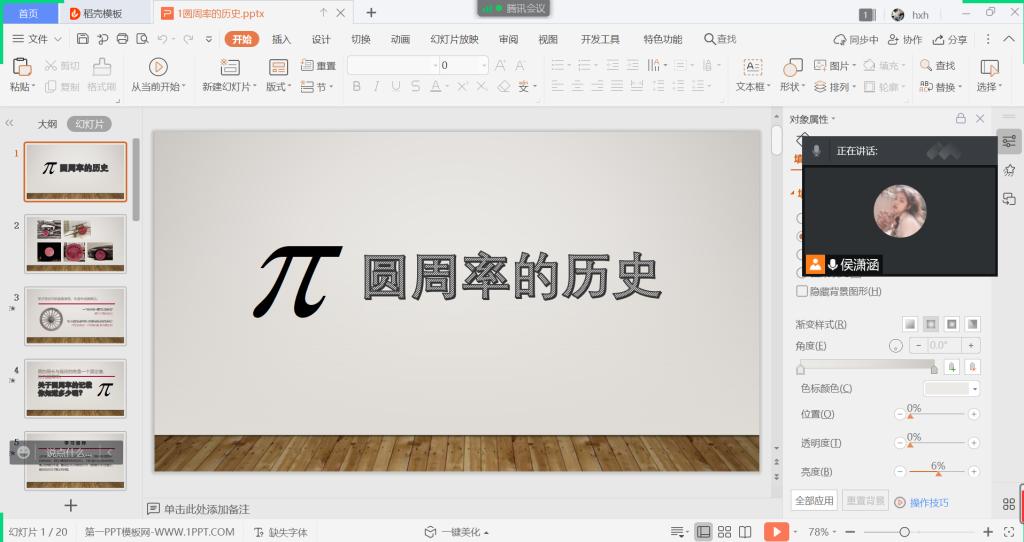
Task: Start slideshow from current slide icon
Action: (158, 67)
